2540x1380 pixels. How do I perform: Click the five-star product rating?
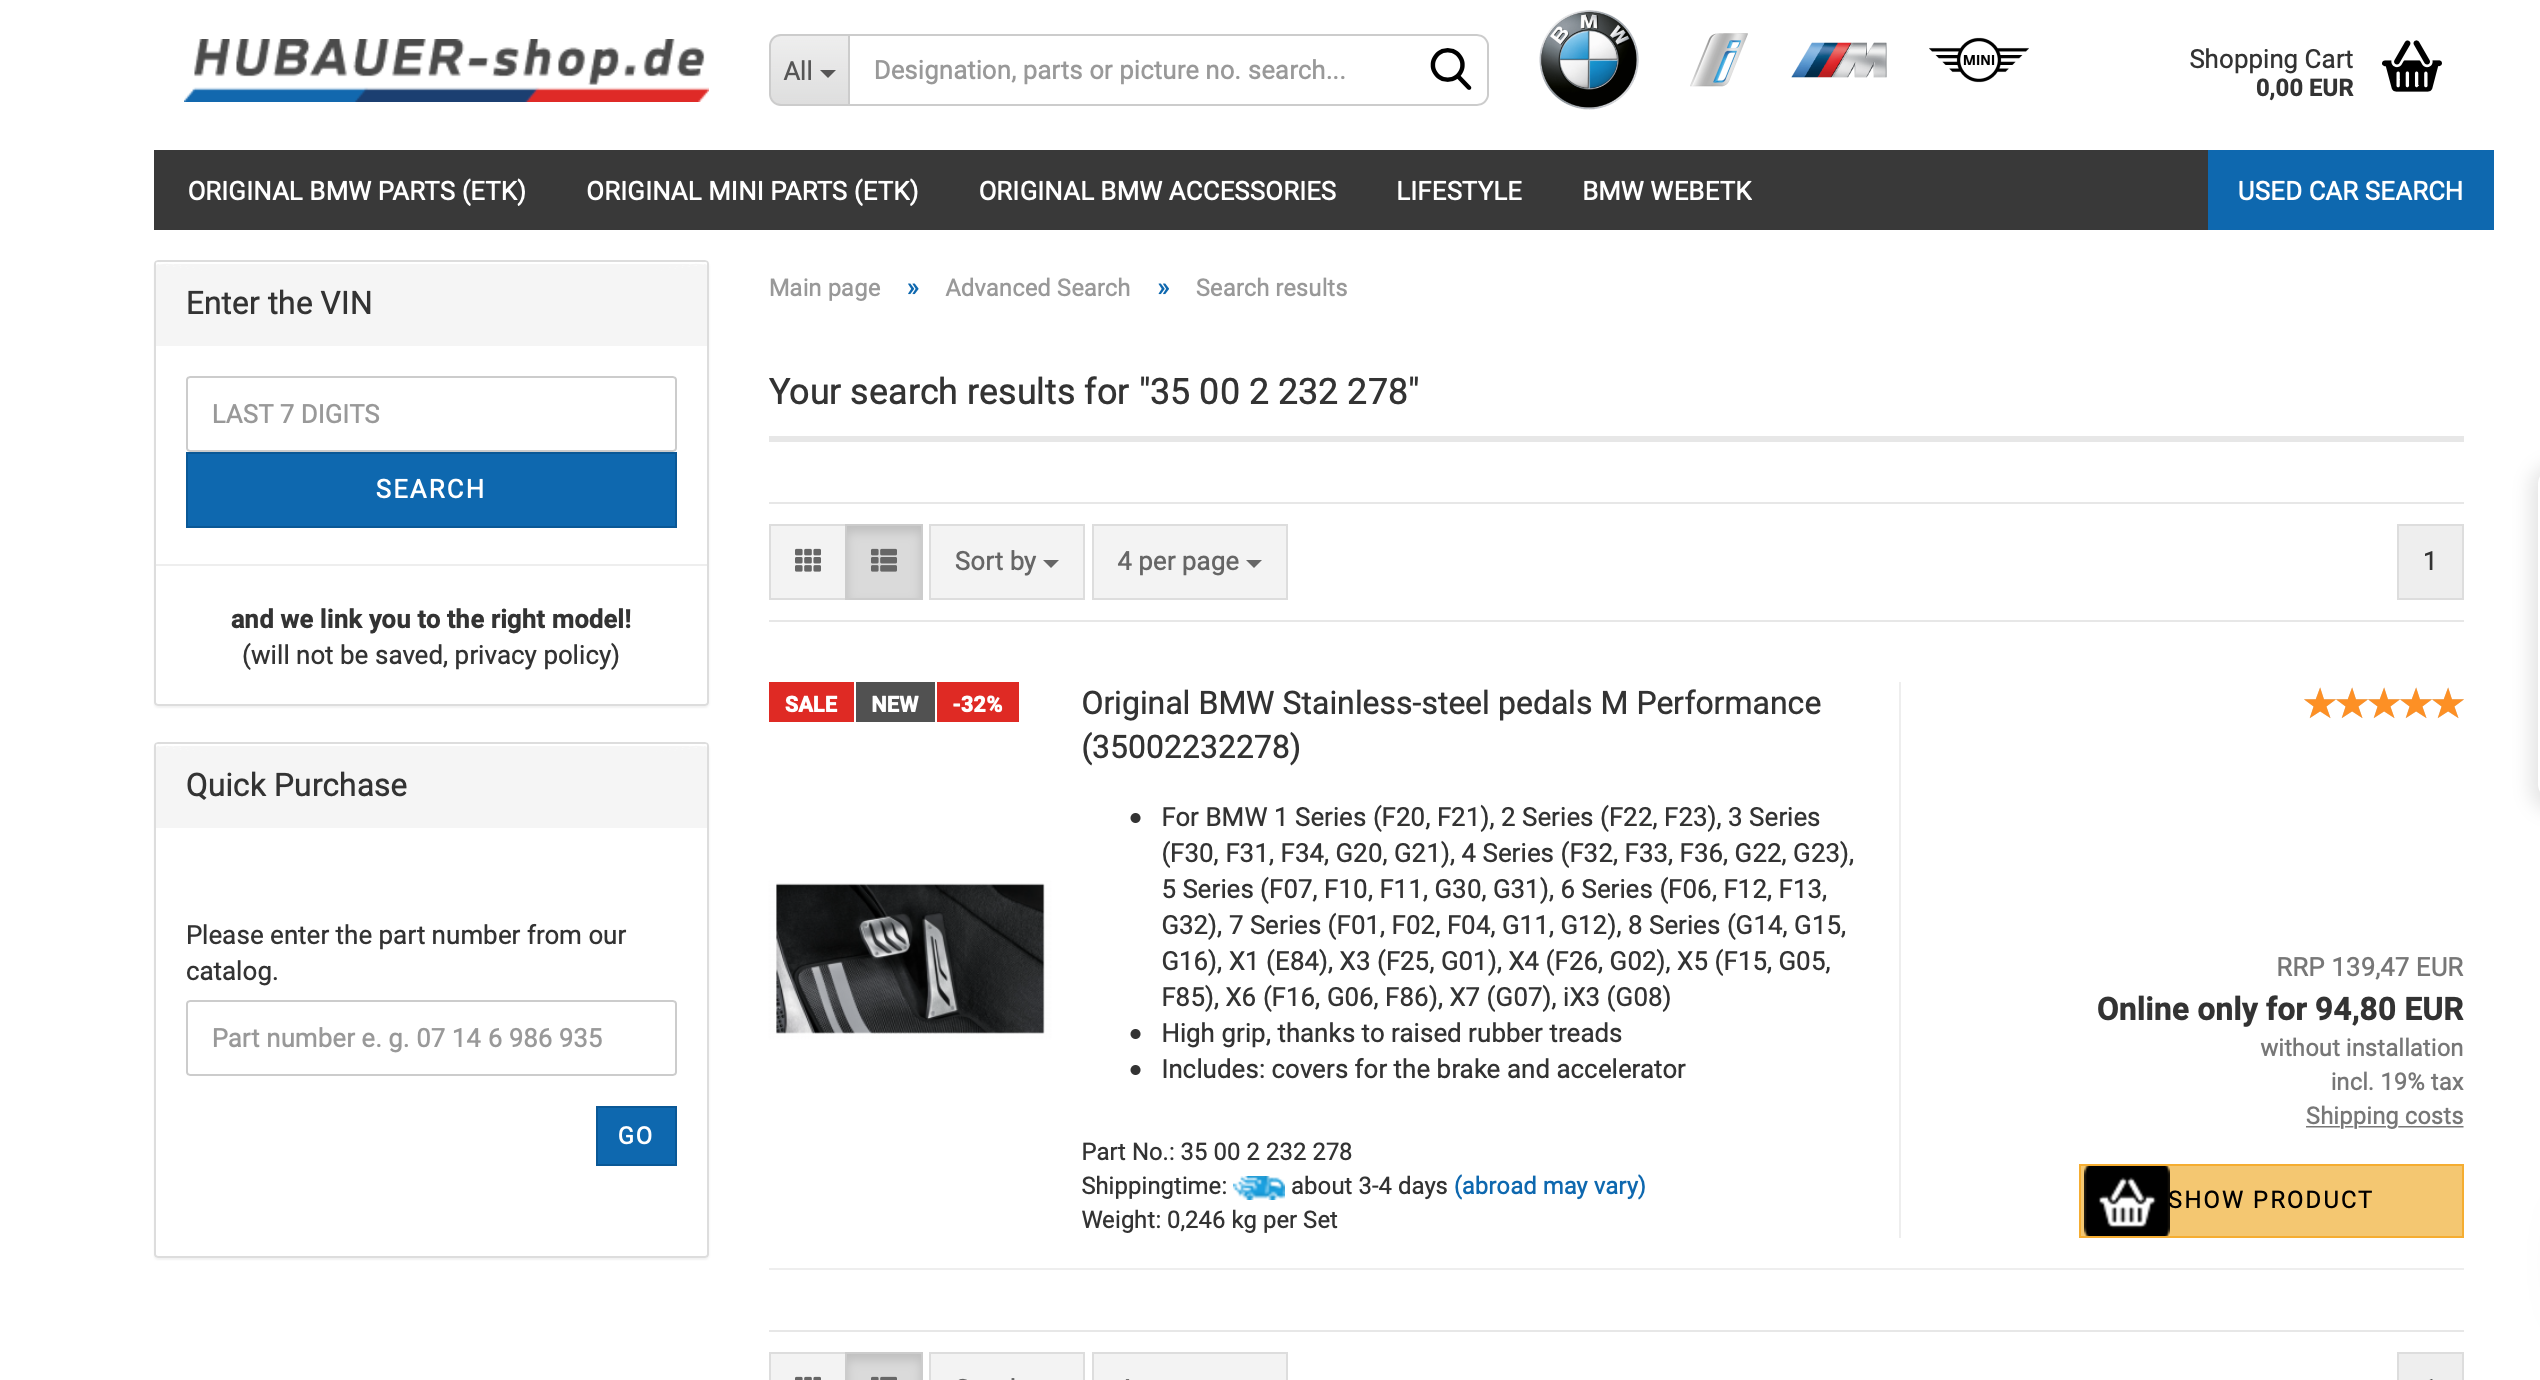point(2383,704)
